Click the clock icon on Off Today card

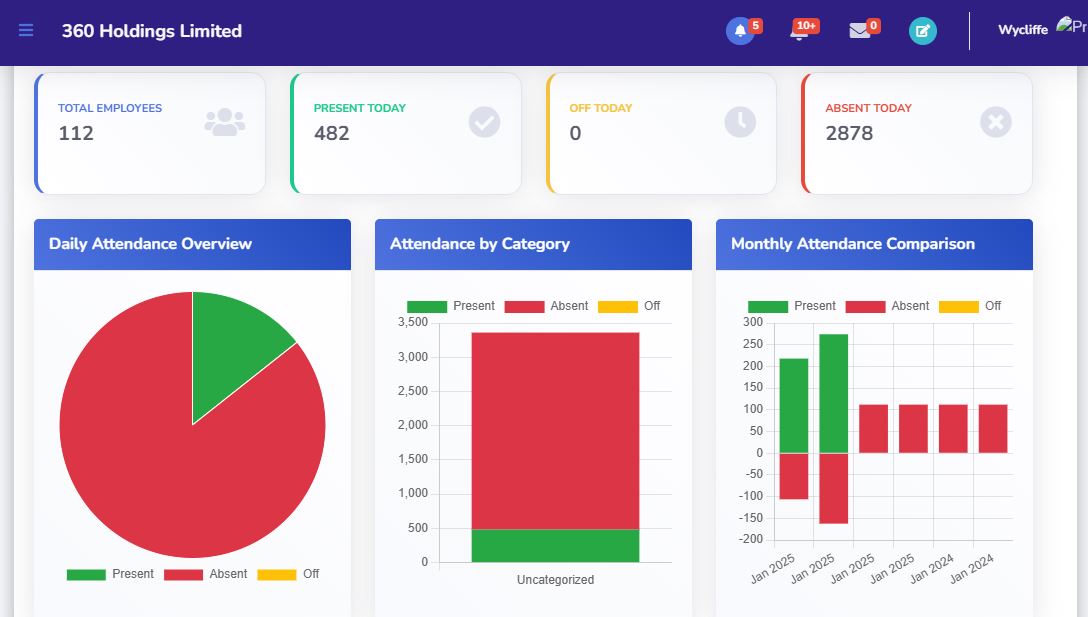click(740, 121)
